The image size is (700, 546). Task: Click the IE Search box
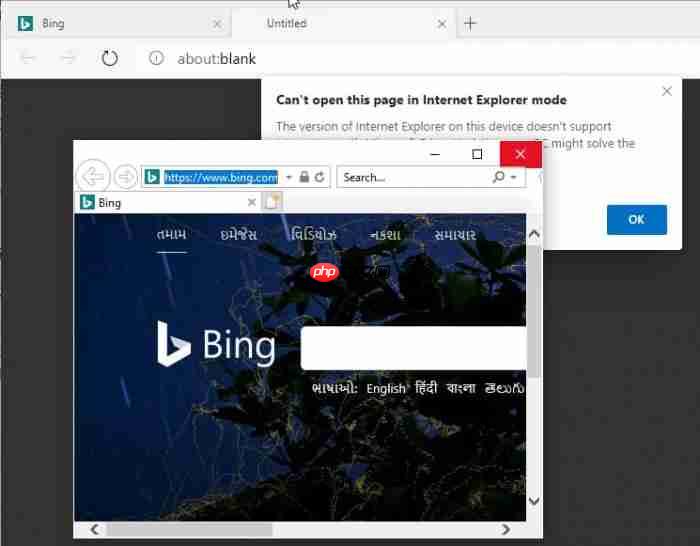413,177
